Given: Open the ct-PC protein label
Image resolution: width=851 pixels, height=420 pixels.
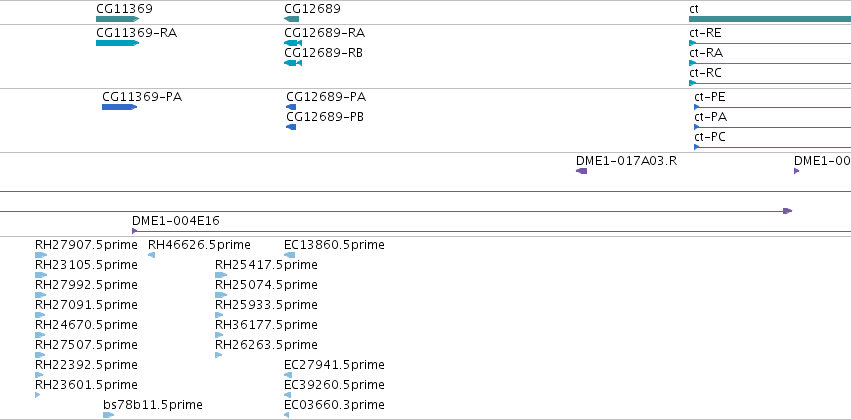Looking at the screenshot, I should tap(709, 137).
